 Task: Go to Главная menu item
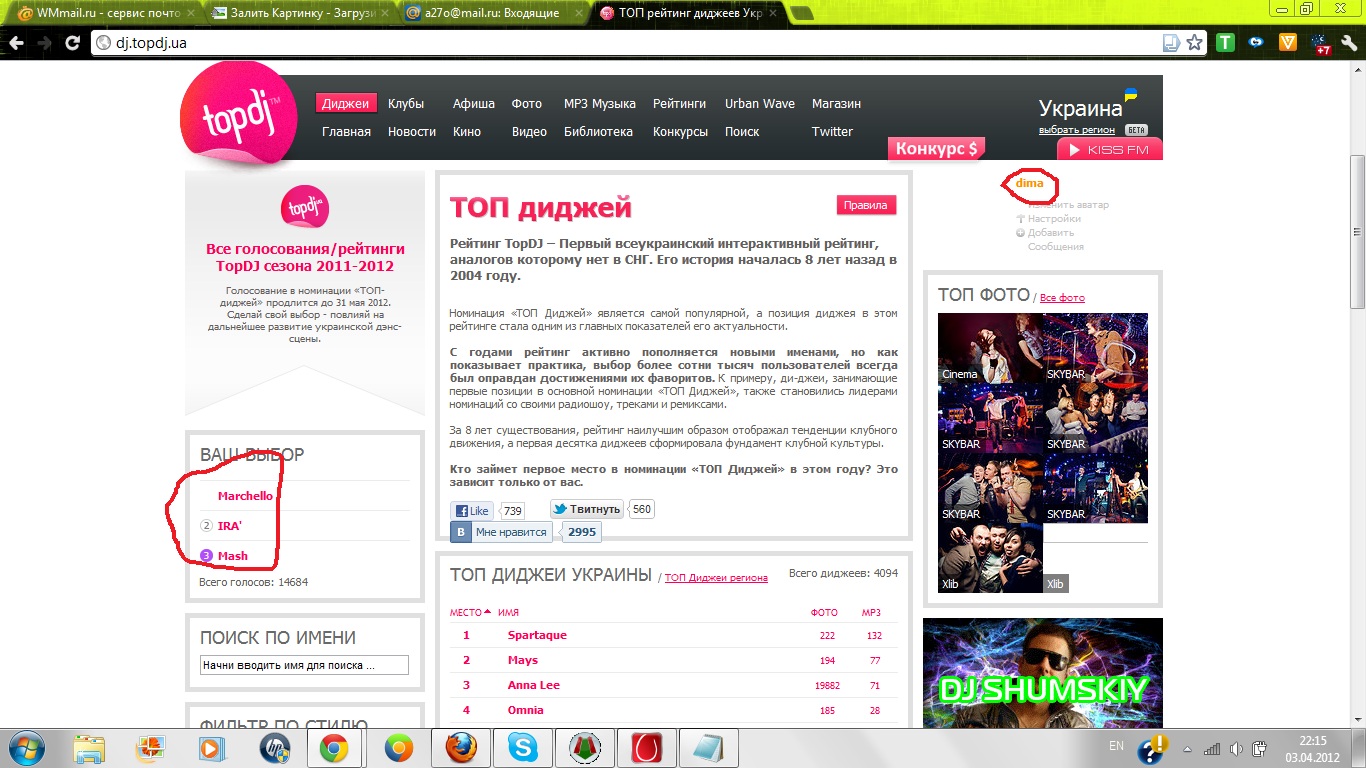coord(346,132)
